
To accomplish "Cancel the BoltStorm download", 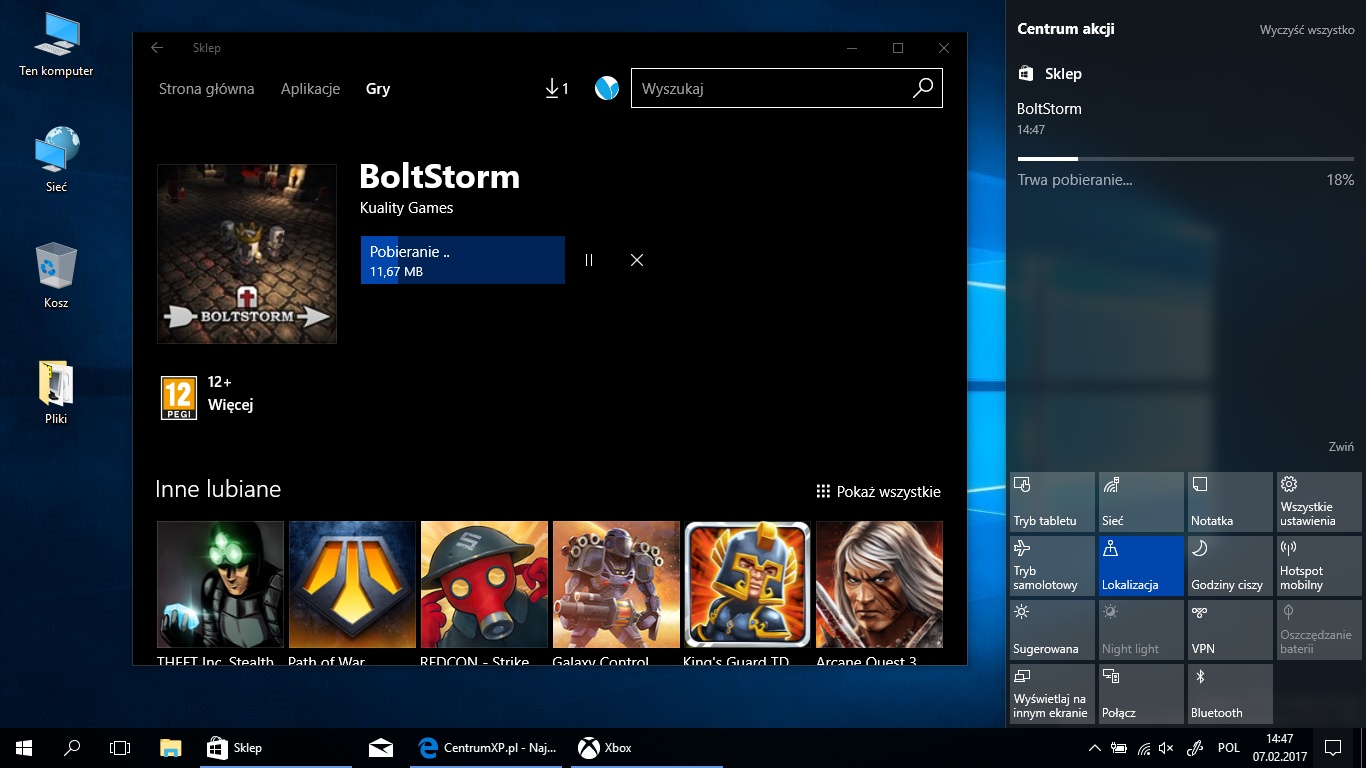I will click(x=637, y=260).
